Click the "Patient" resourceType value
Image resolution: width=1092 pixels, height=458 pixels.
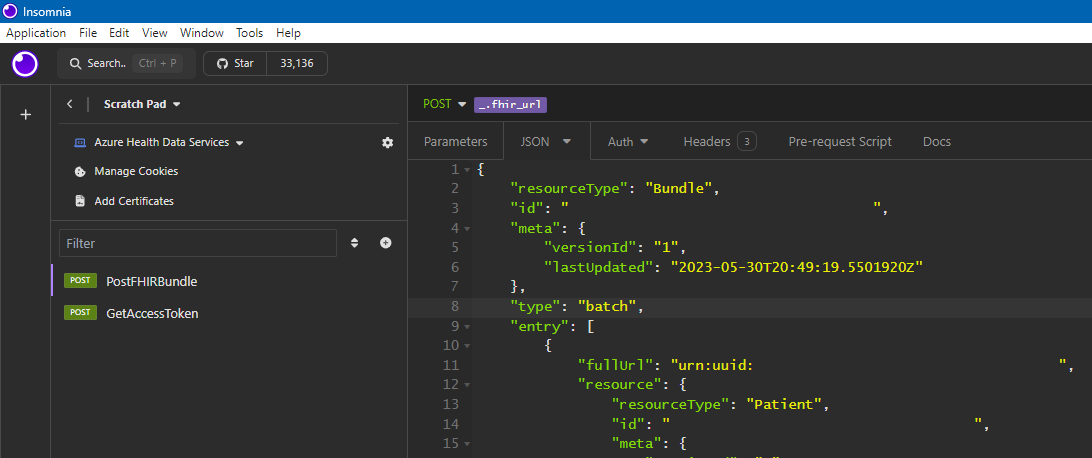[785, 404]
